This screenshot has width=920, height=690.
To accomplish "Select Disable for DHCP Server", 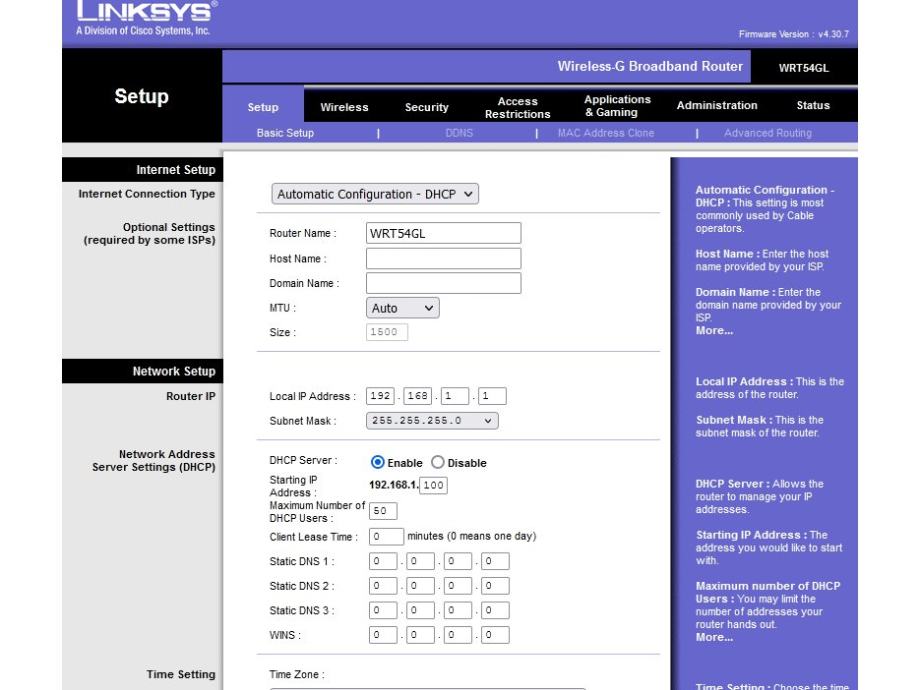I will coord(438,463).
